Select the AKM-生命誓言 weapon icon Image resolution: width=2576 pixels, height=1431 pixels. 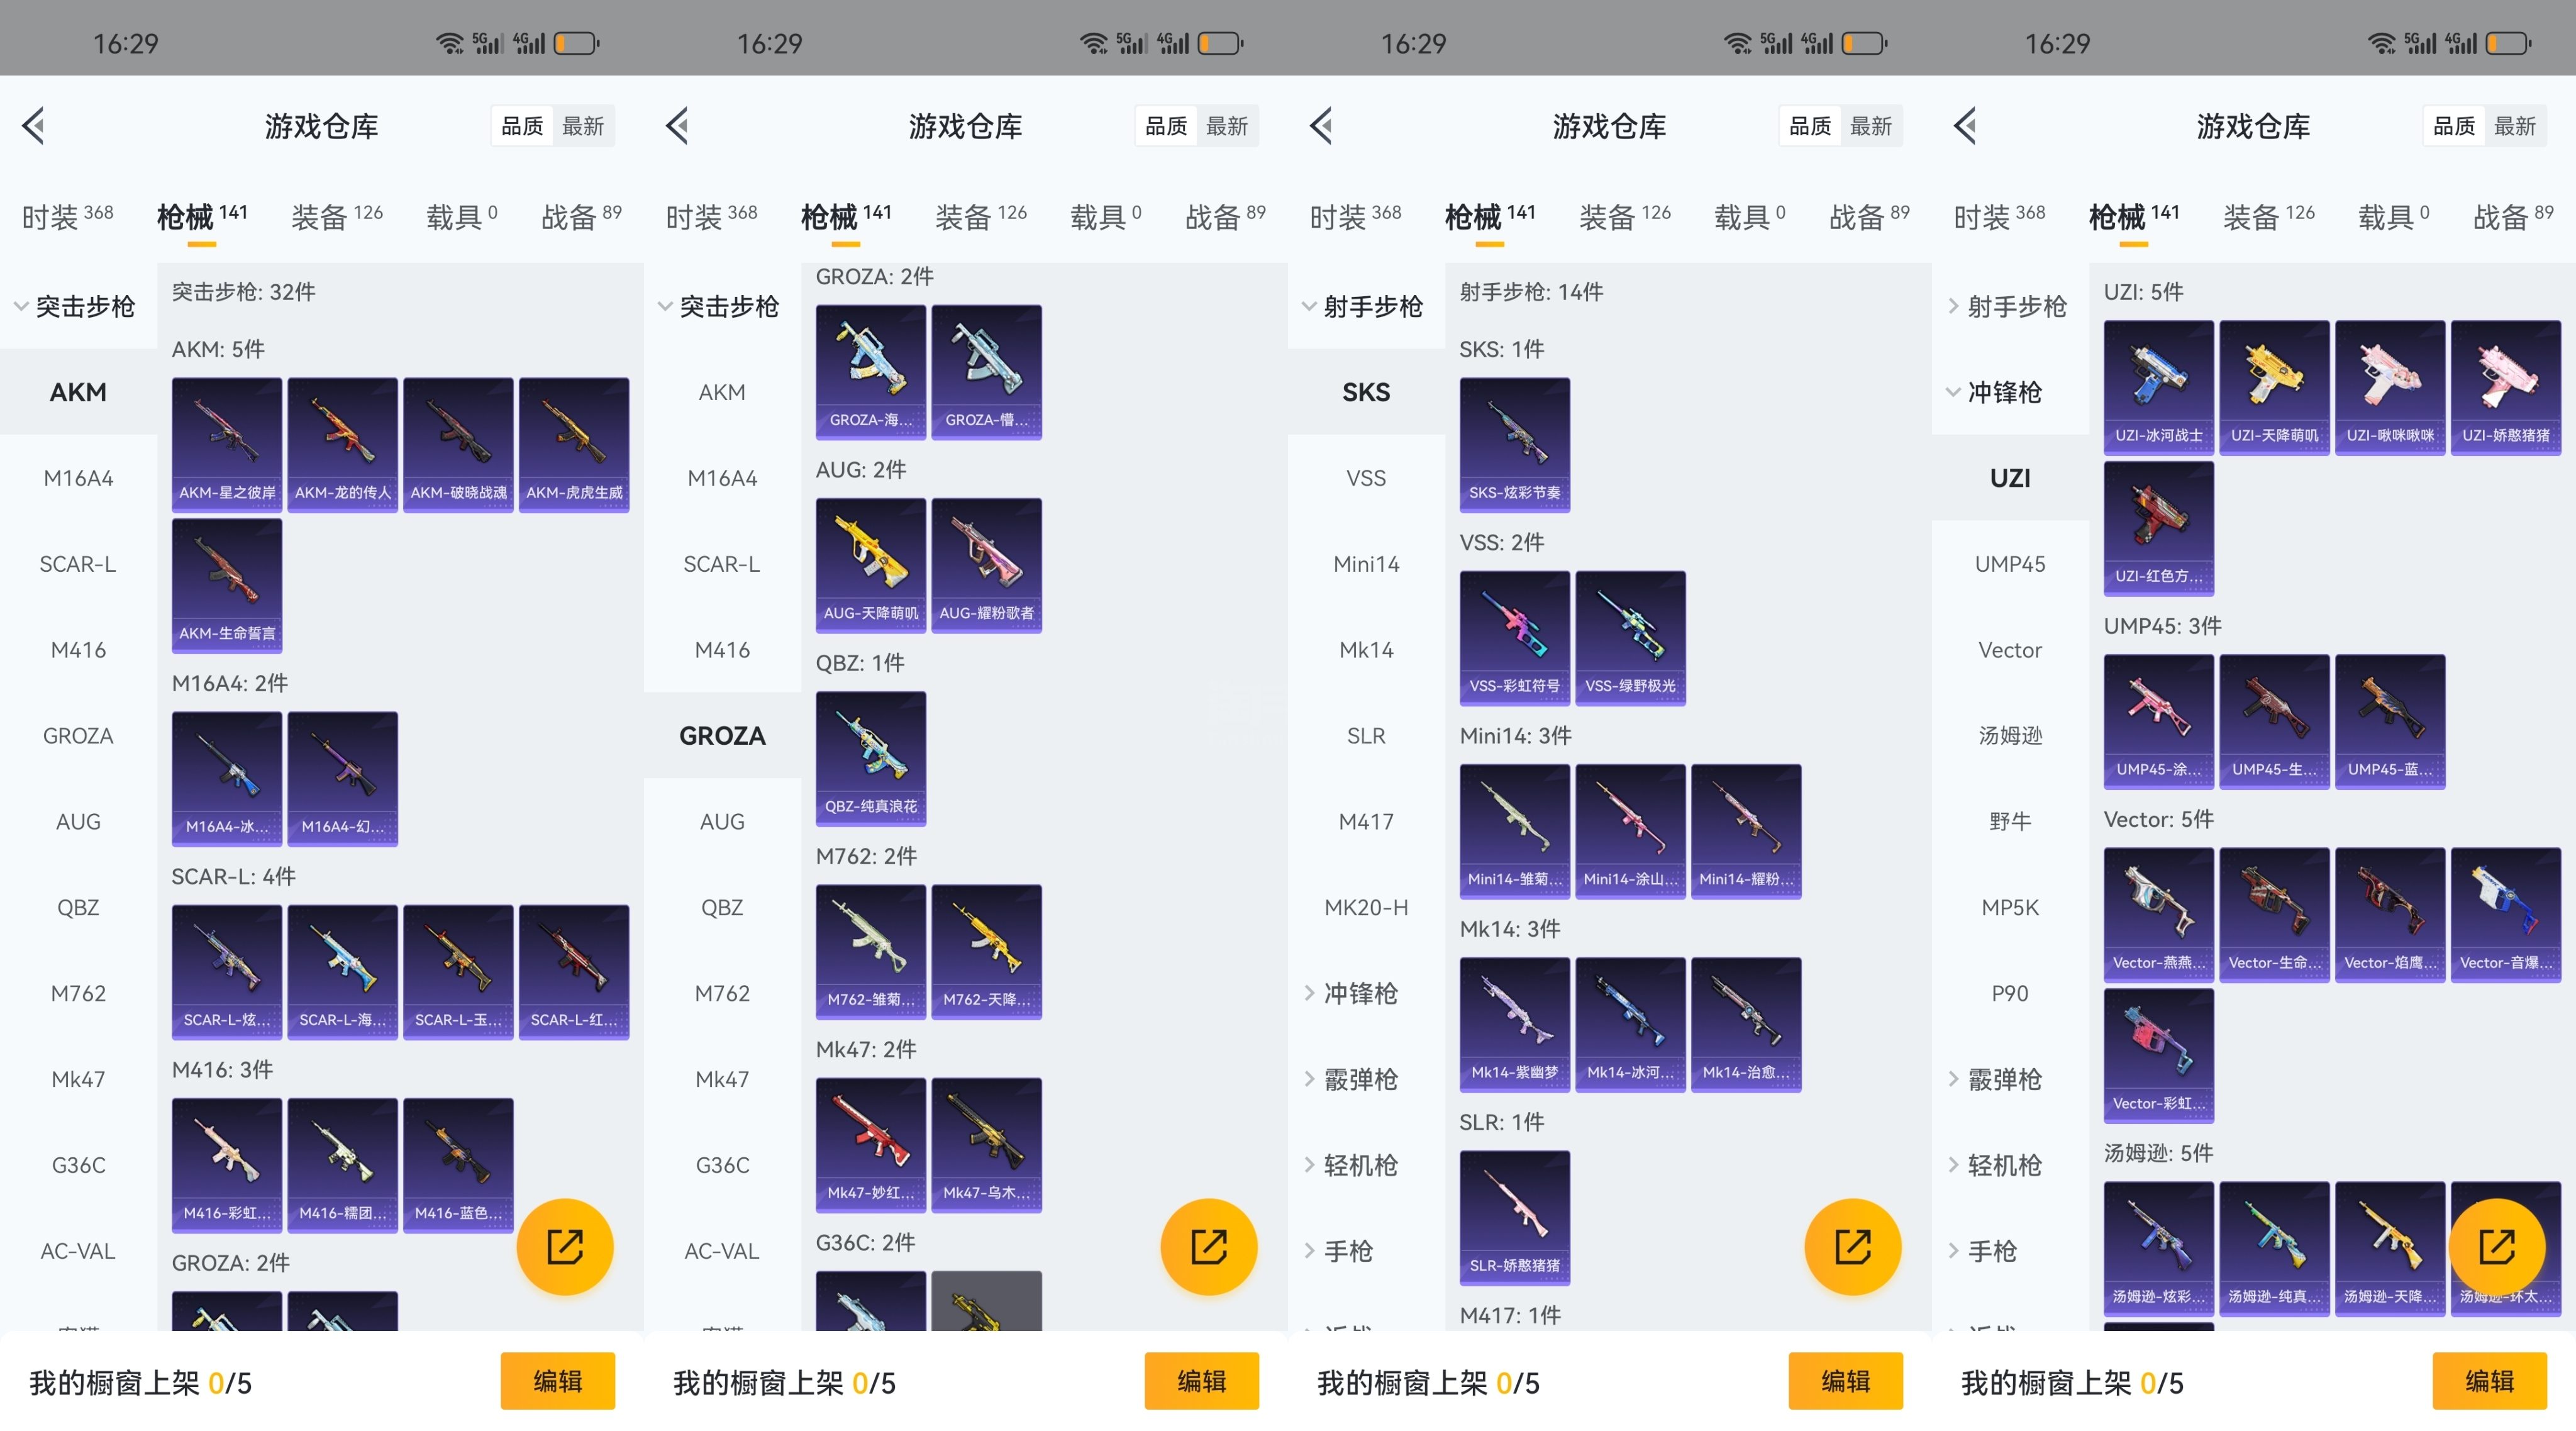[227, 586]
